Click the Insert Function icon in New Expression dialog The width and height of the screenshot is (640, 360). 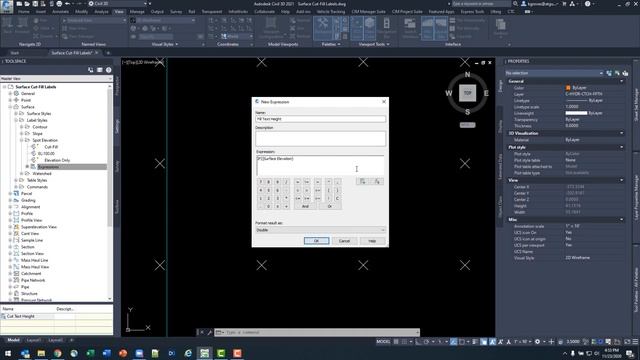[x=377, y=181]
